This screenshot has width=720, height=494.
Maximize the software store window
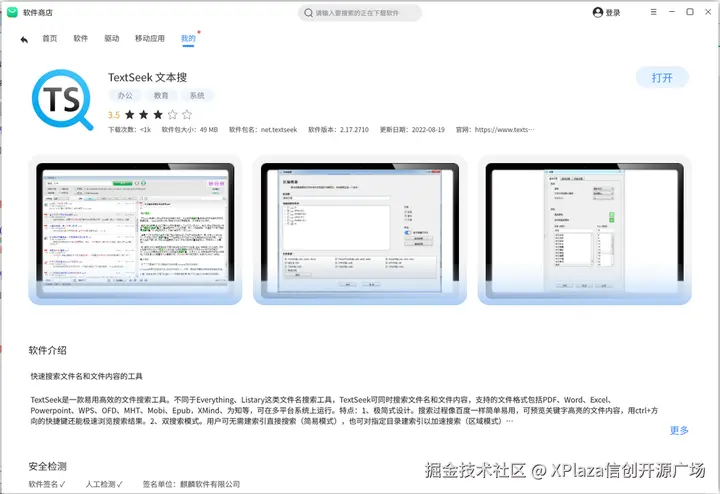[x=690, y=12]
